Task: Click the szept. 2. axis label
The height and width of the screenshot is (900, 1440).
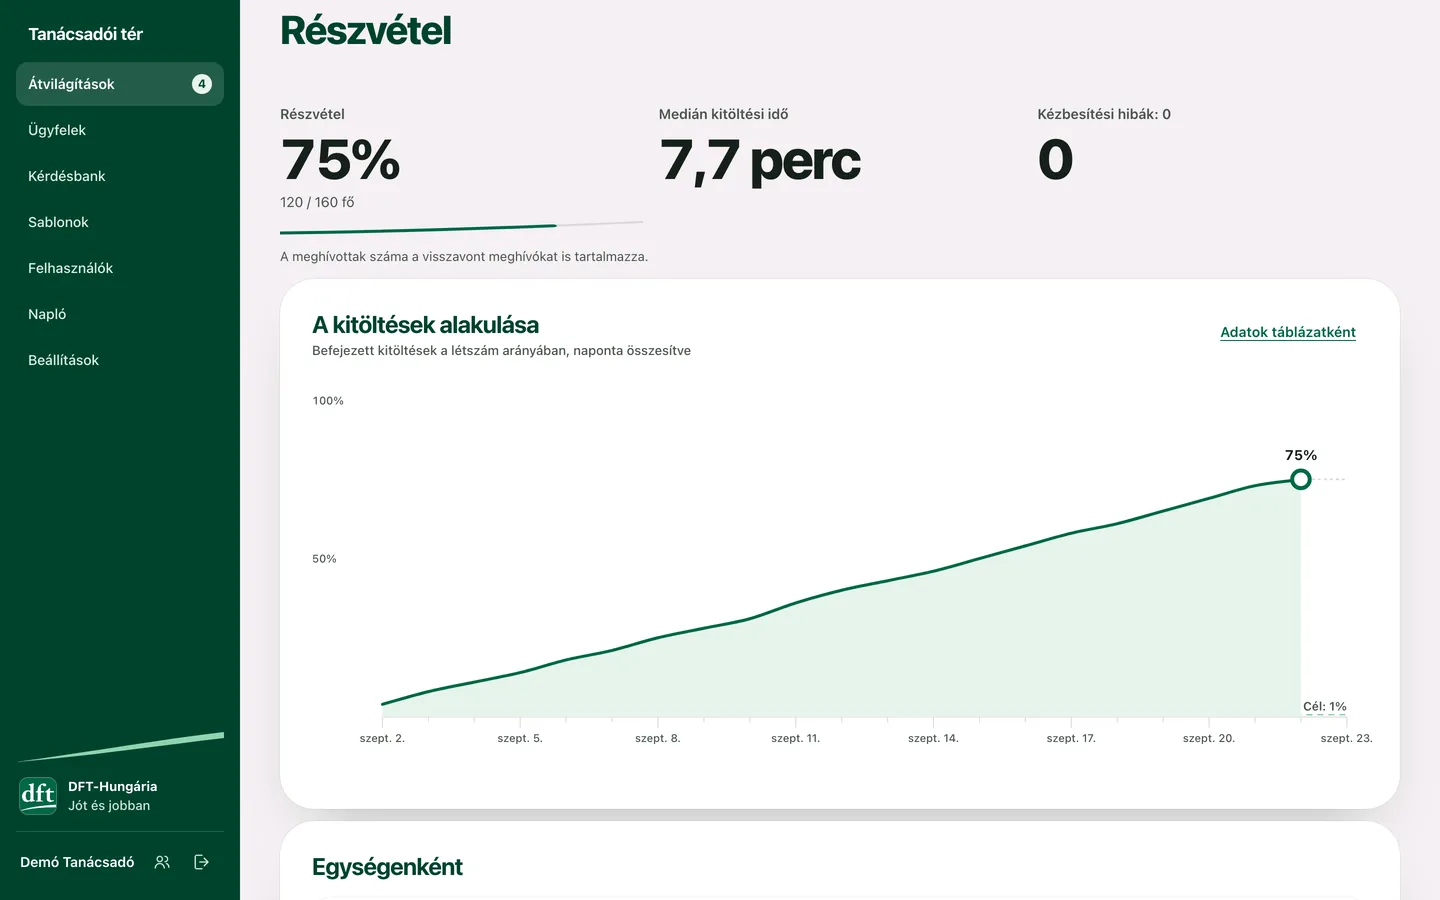Action: tap(382, 738)
